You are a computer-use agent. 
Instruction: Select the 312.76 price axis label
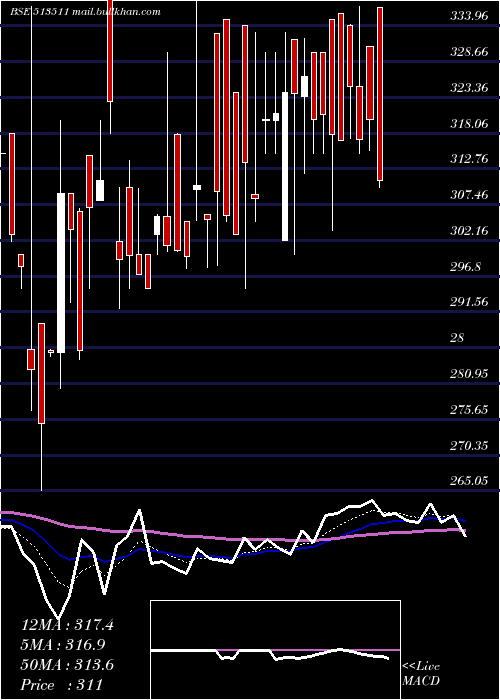point(470,159)
